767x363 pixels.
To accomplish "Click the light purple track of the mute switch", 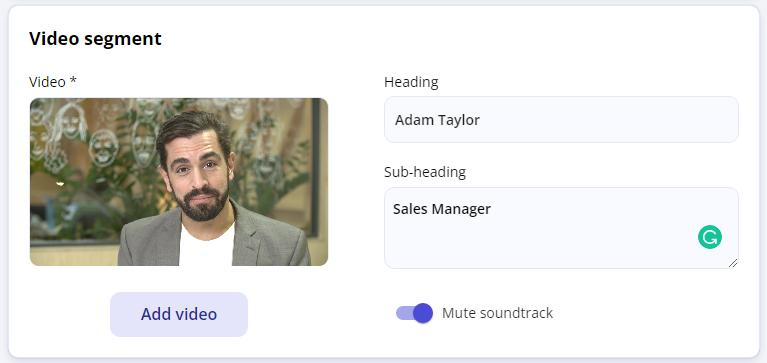I will 405,313.
